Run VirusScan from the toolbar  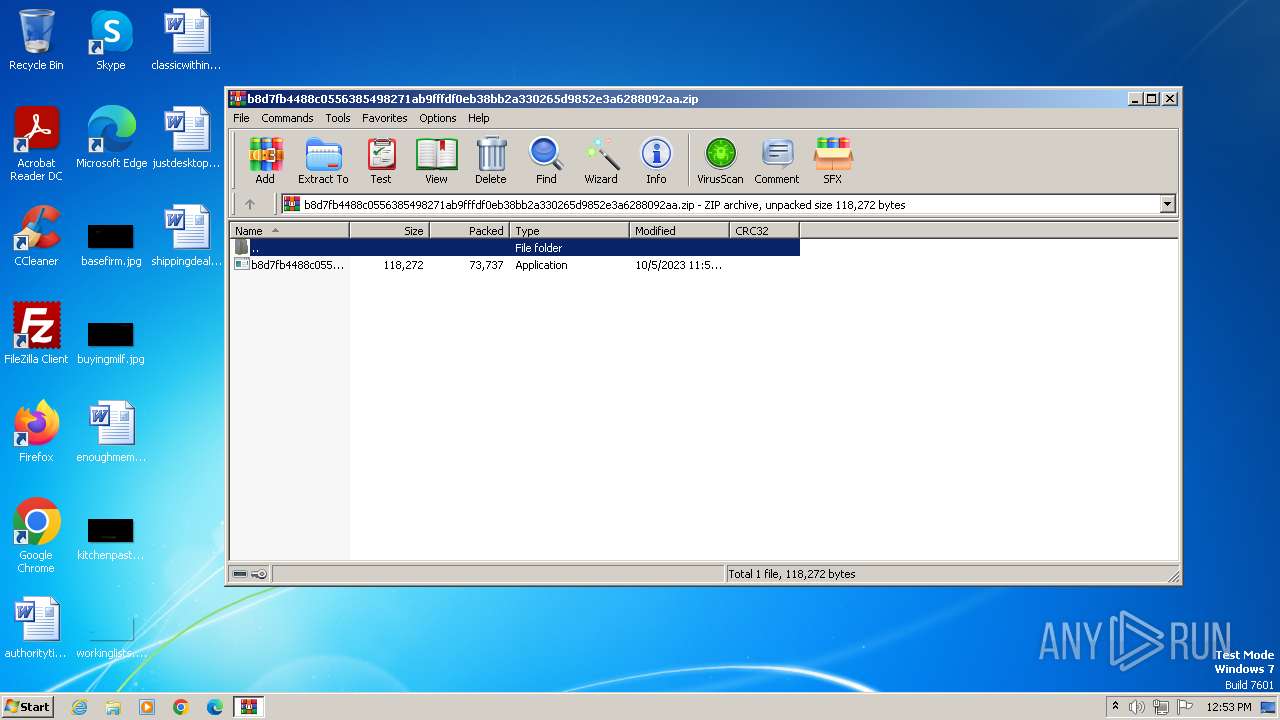click(x=720, y=161)
